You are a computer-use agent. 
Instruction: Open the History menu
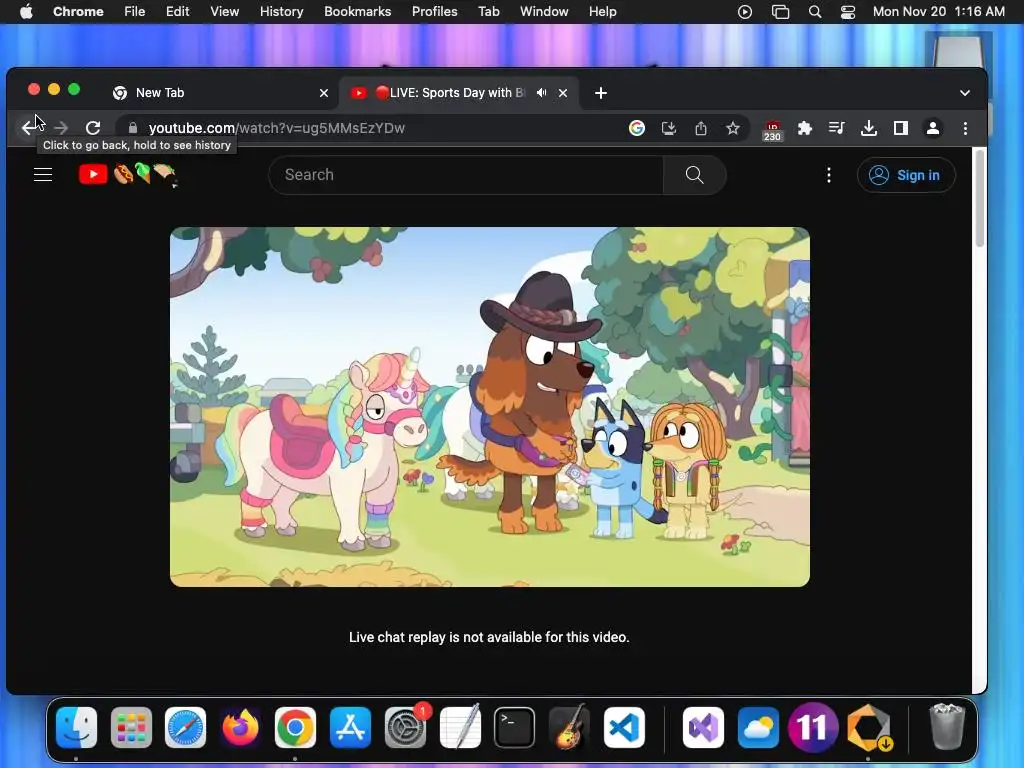pos(281,12)
